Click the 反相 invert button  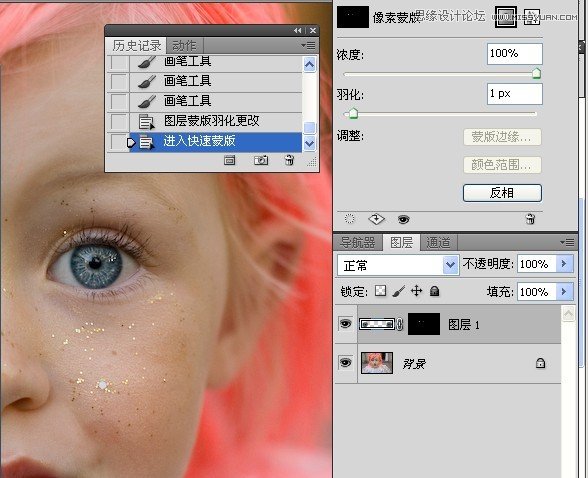pos(502,193)
